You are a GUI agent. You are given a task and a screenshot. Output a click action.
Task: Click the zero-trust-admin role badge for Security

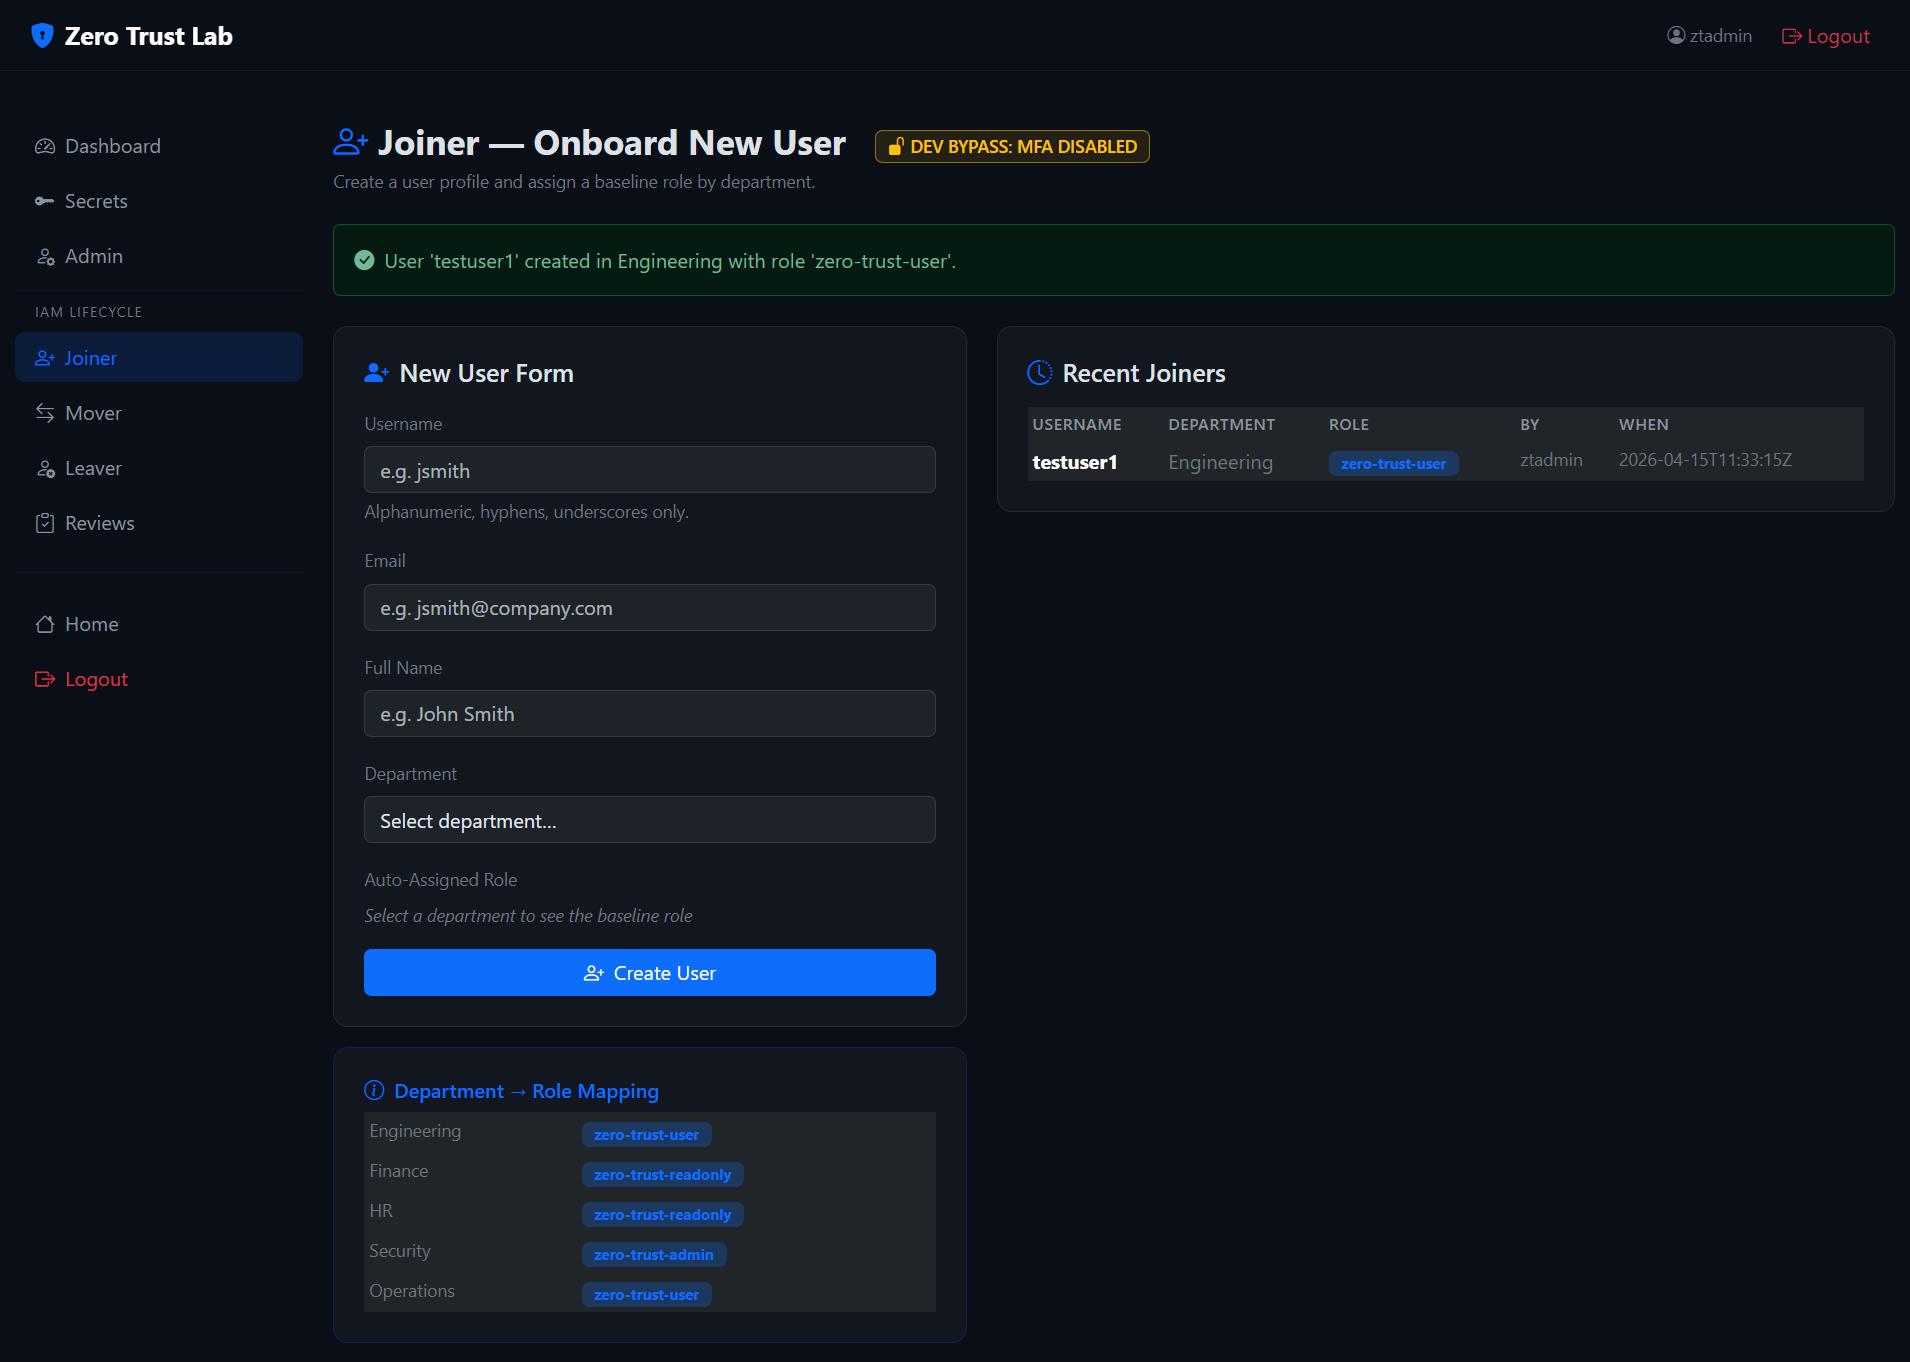click(x=654, y=1255)
